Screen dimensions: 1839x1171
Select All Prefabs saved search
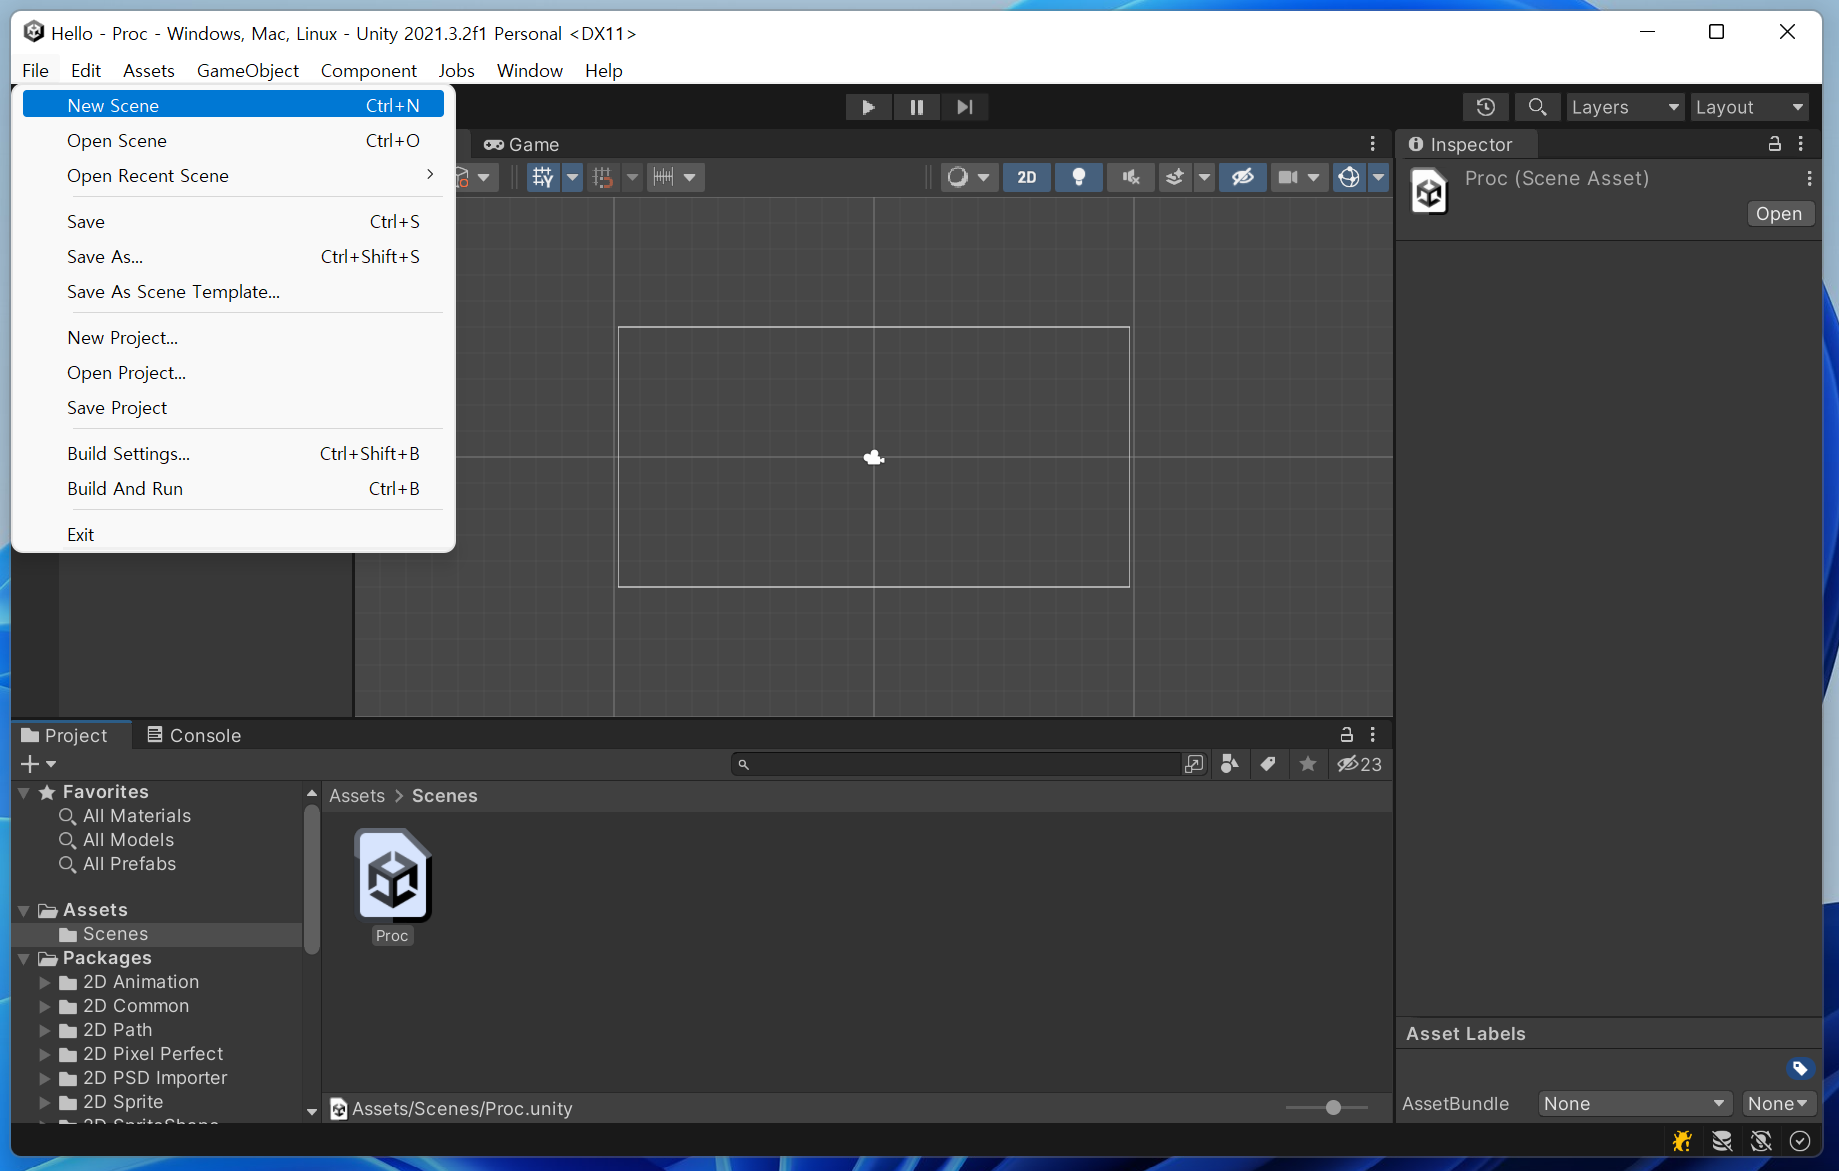tap(130, 864)
